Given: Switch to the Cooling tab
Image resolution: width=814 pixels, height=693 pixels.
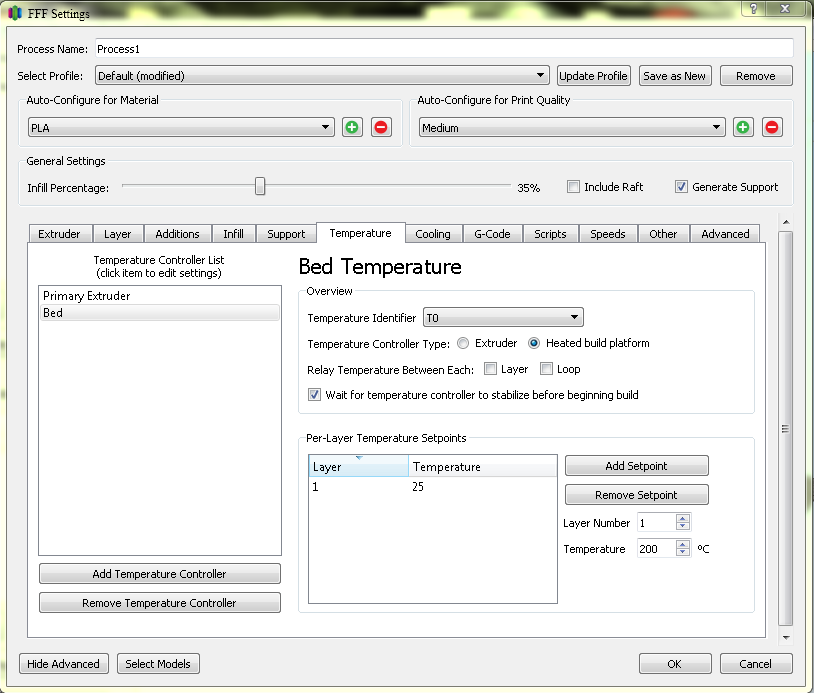Looking at the screenshot, I should (x=433, y=234).
